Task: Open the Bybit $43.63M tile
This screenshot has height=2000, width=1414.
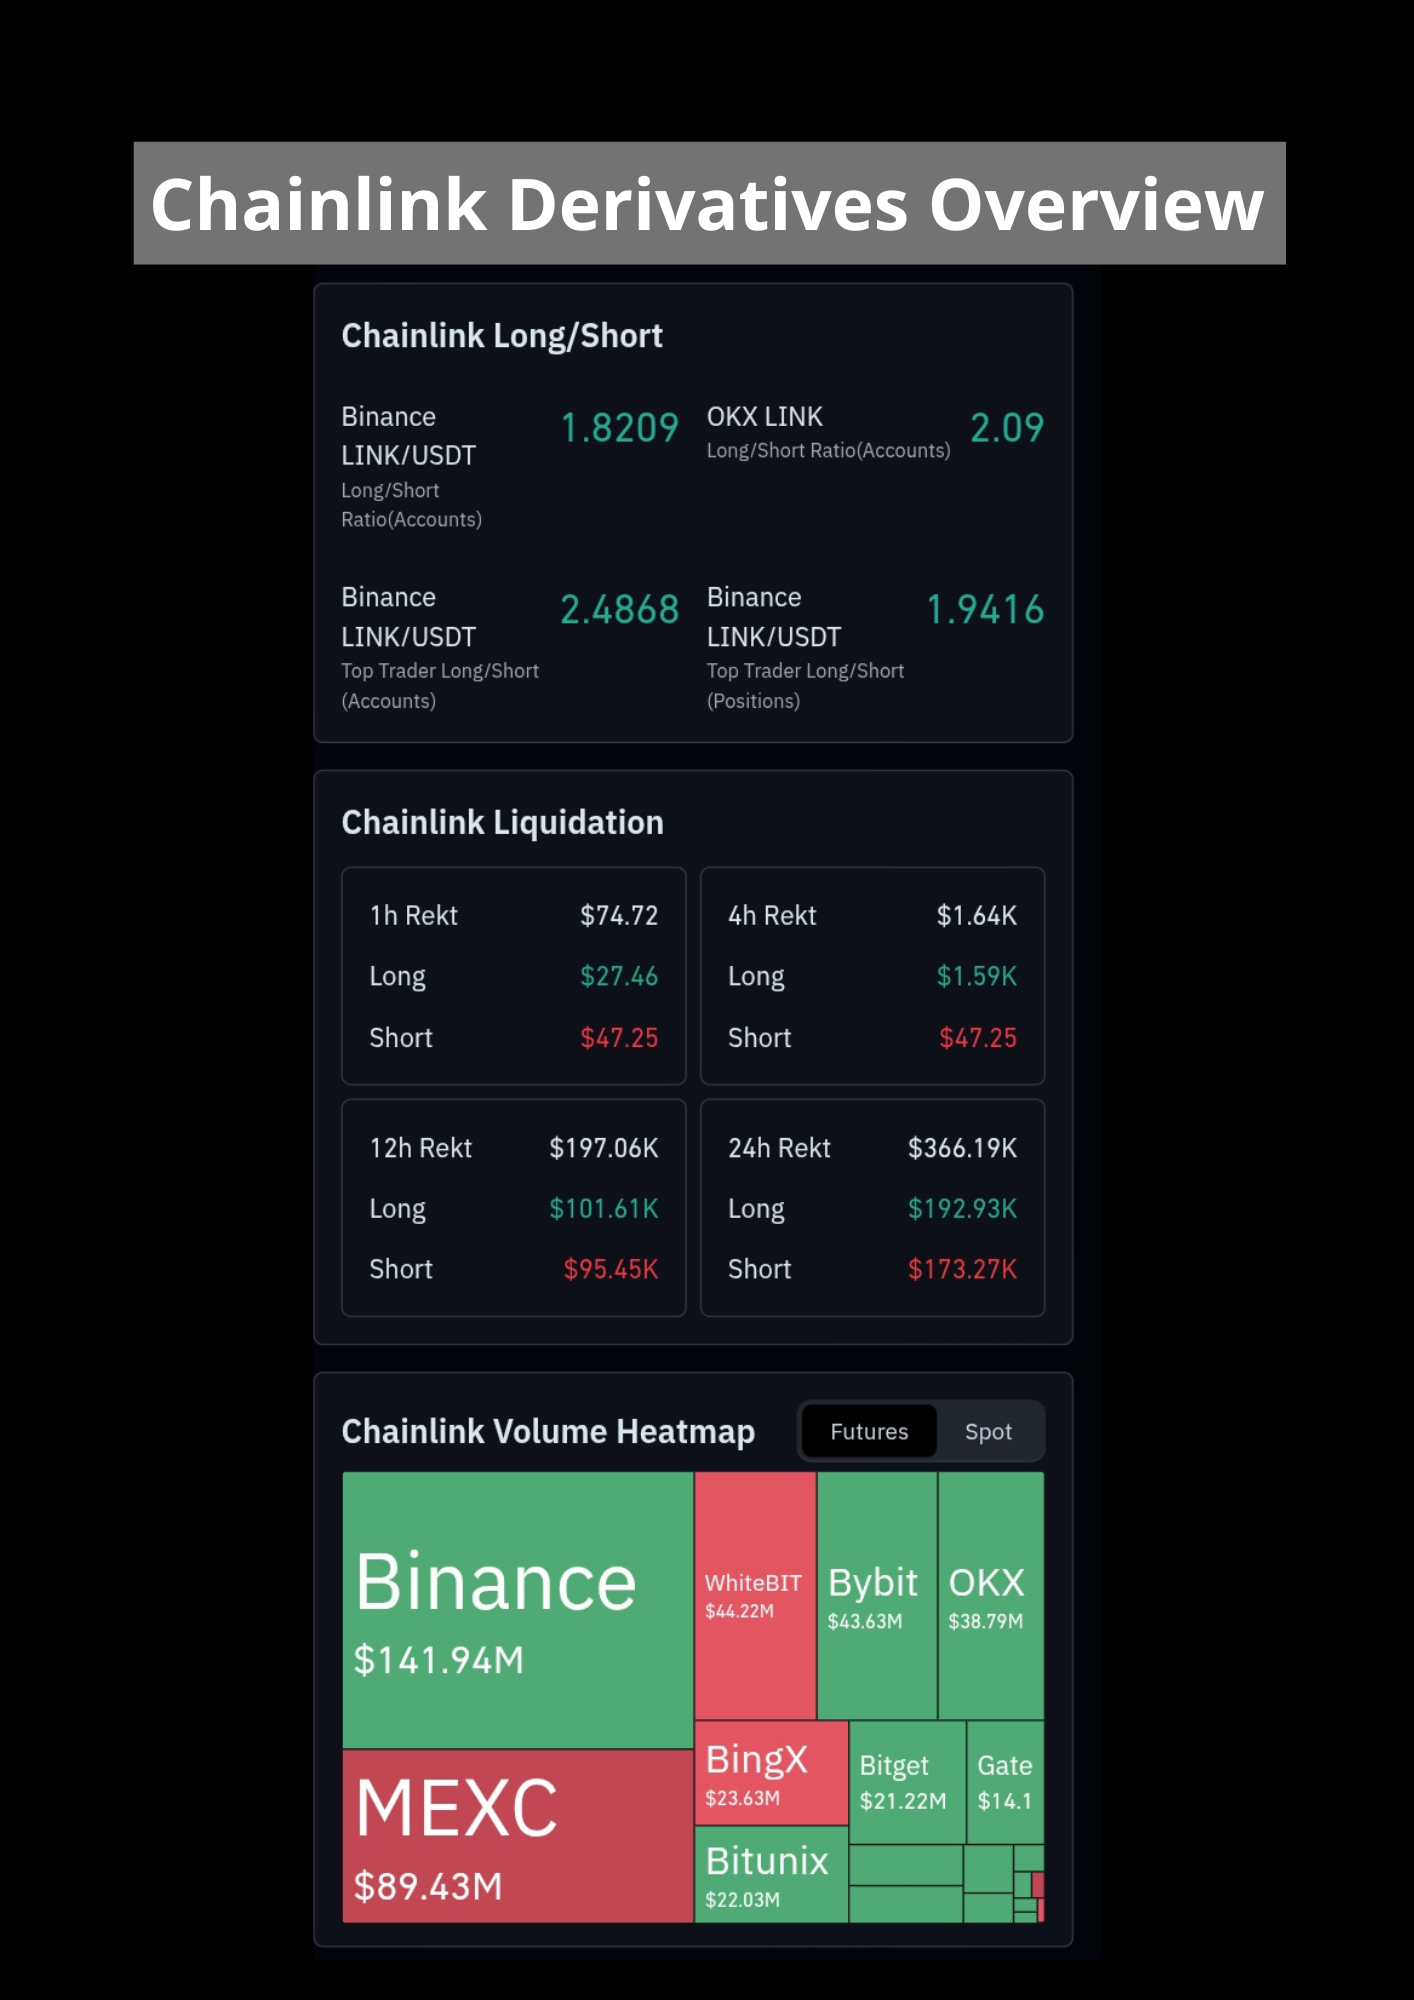Action: tap(877, 1595)
